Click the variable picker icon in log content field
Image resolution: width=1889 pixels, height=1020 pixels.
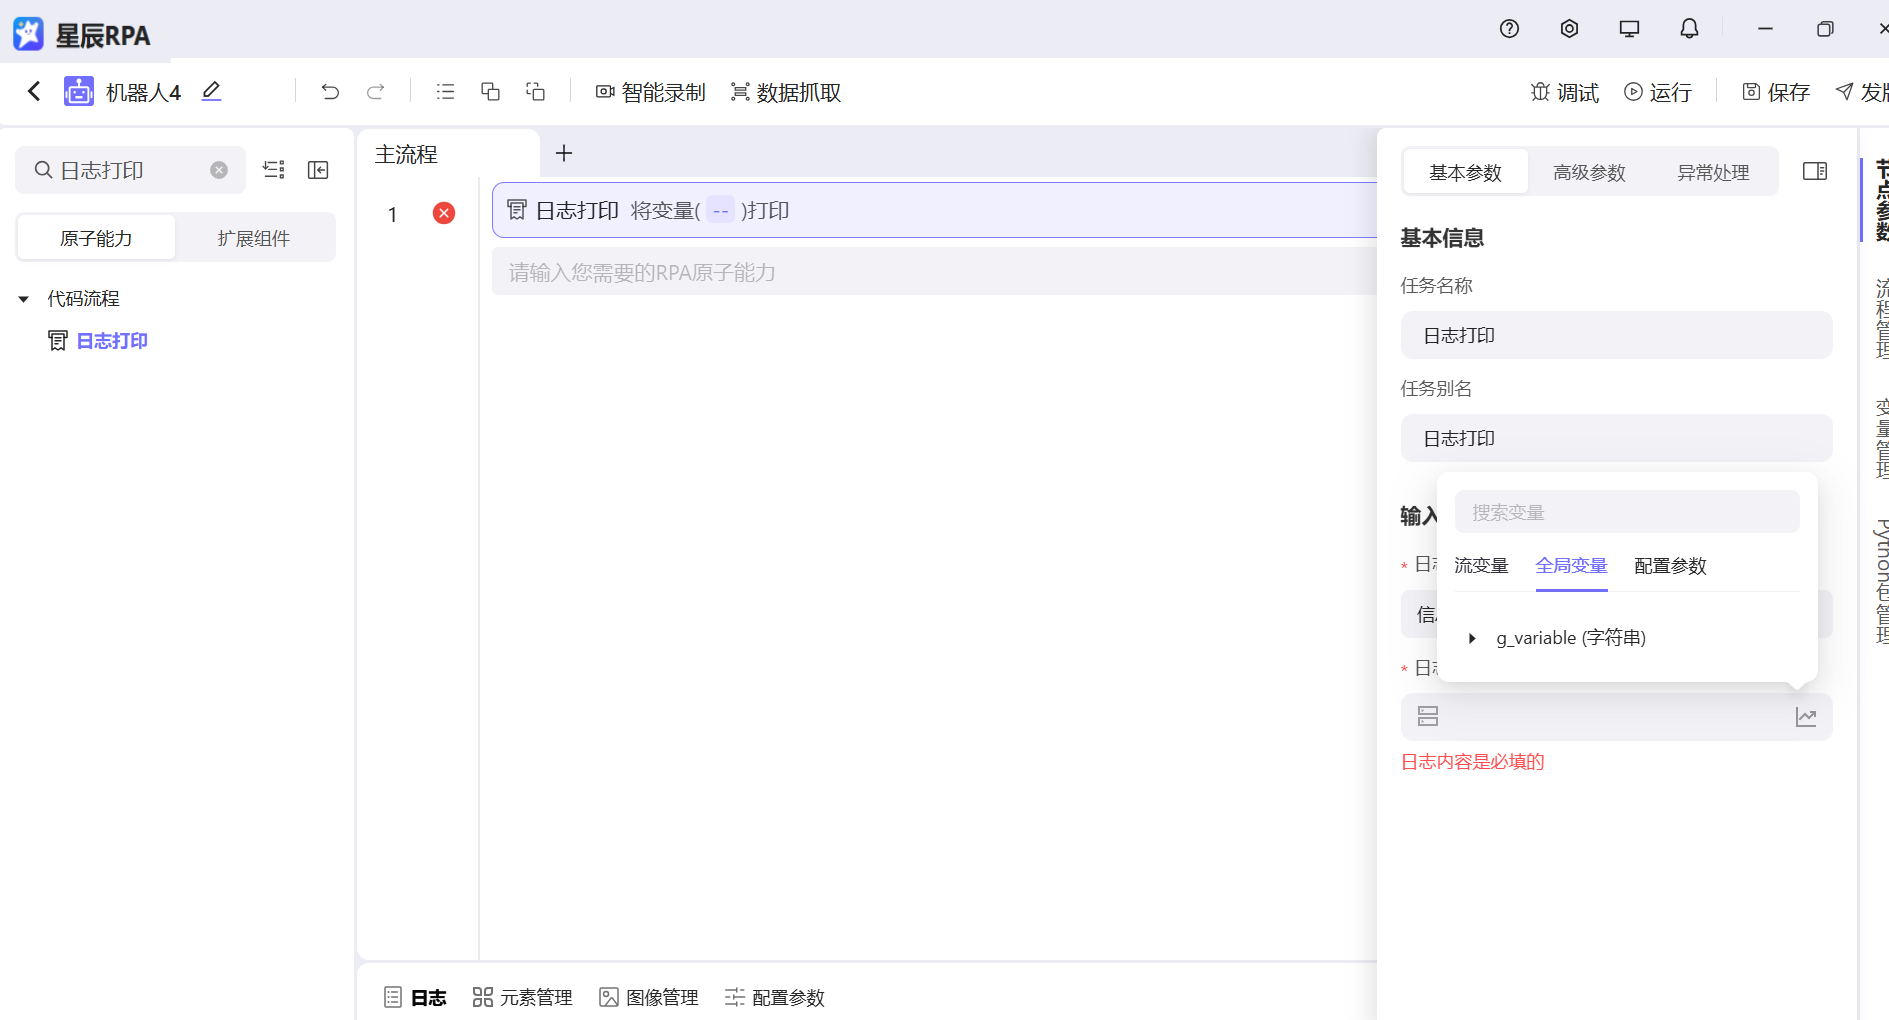click(1805, 717)
